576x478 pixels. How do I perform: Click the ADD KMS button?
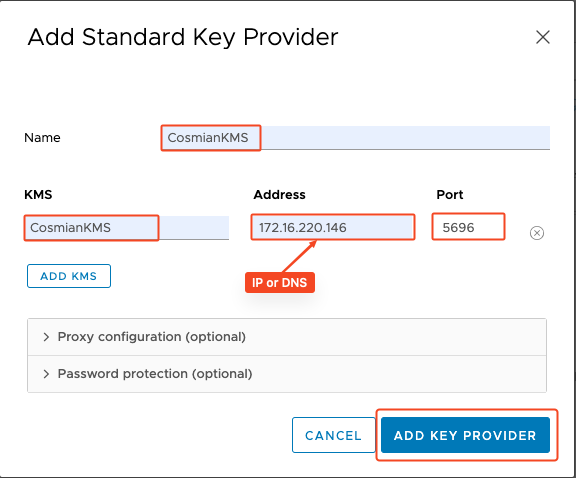(x=69, y=276)
